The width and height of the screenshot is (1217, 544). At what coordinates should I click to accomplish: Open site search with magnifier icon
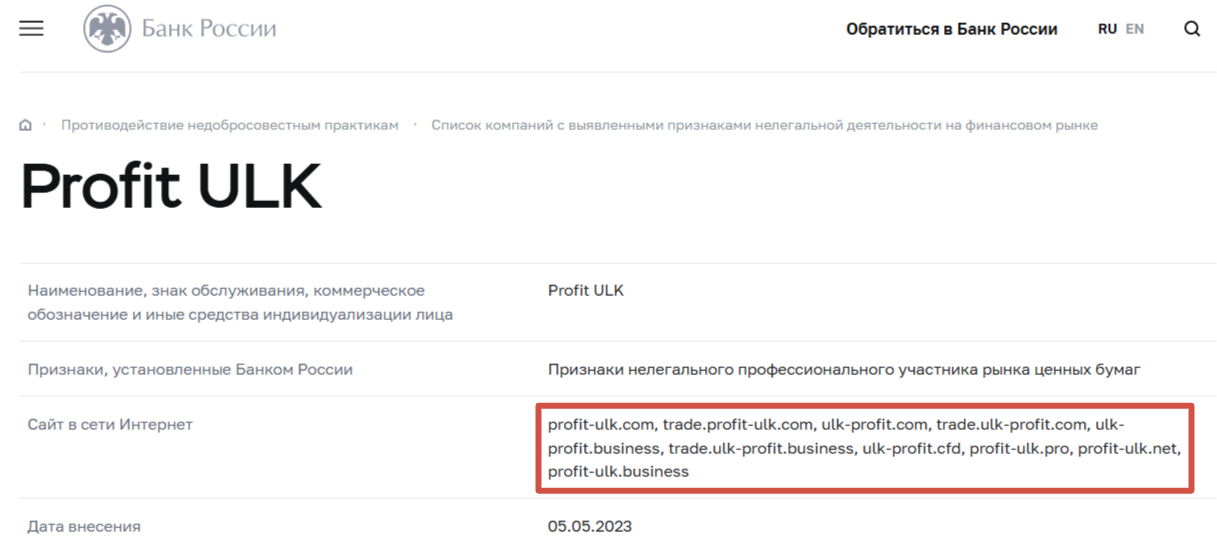[1191, 29]
